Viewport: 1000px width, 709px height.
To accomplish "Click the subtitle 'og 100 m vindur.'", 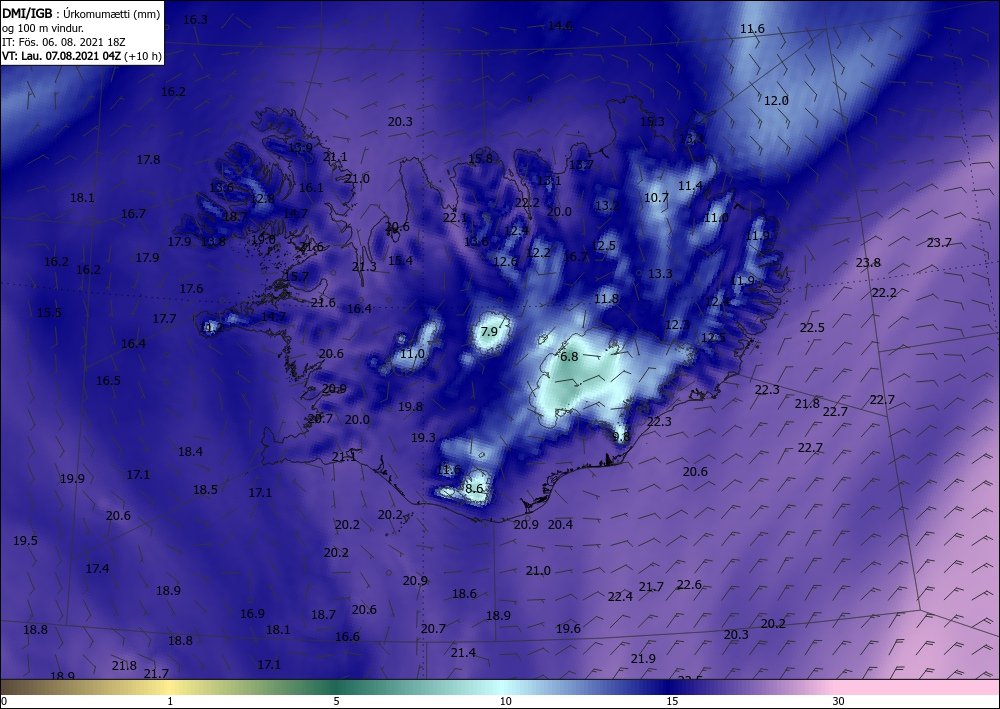I will tap(43, 28).
